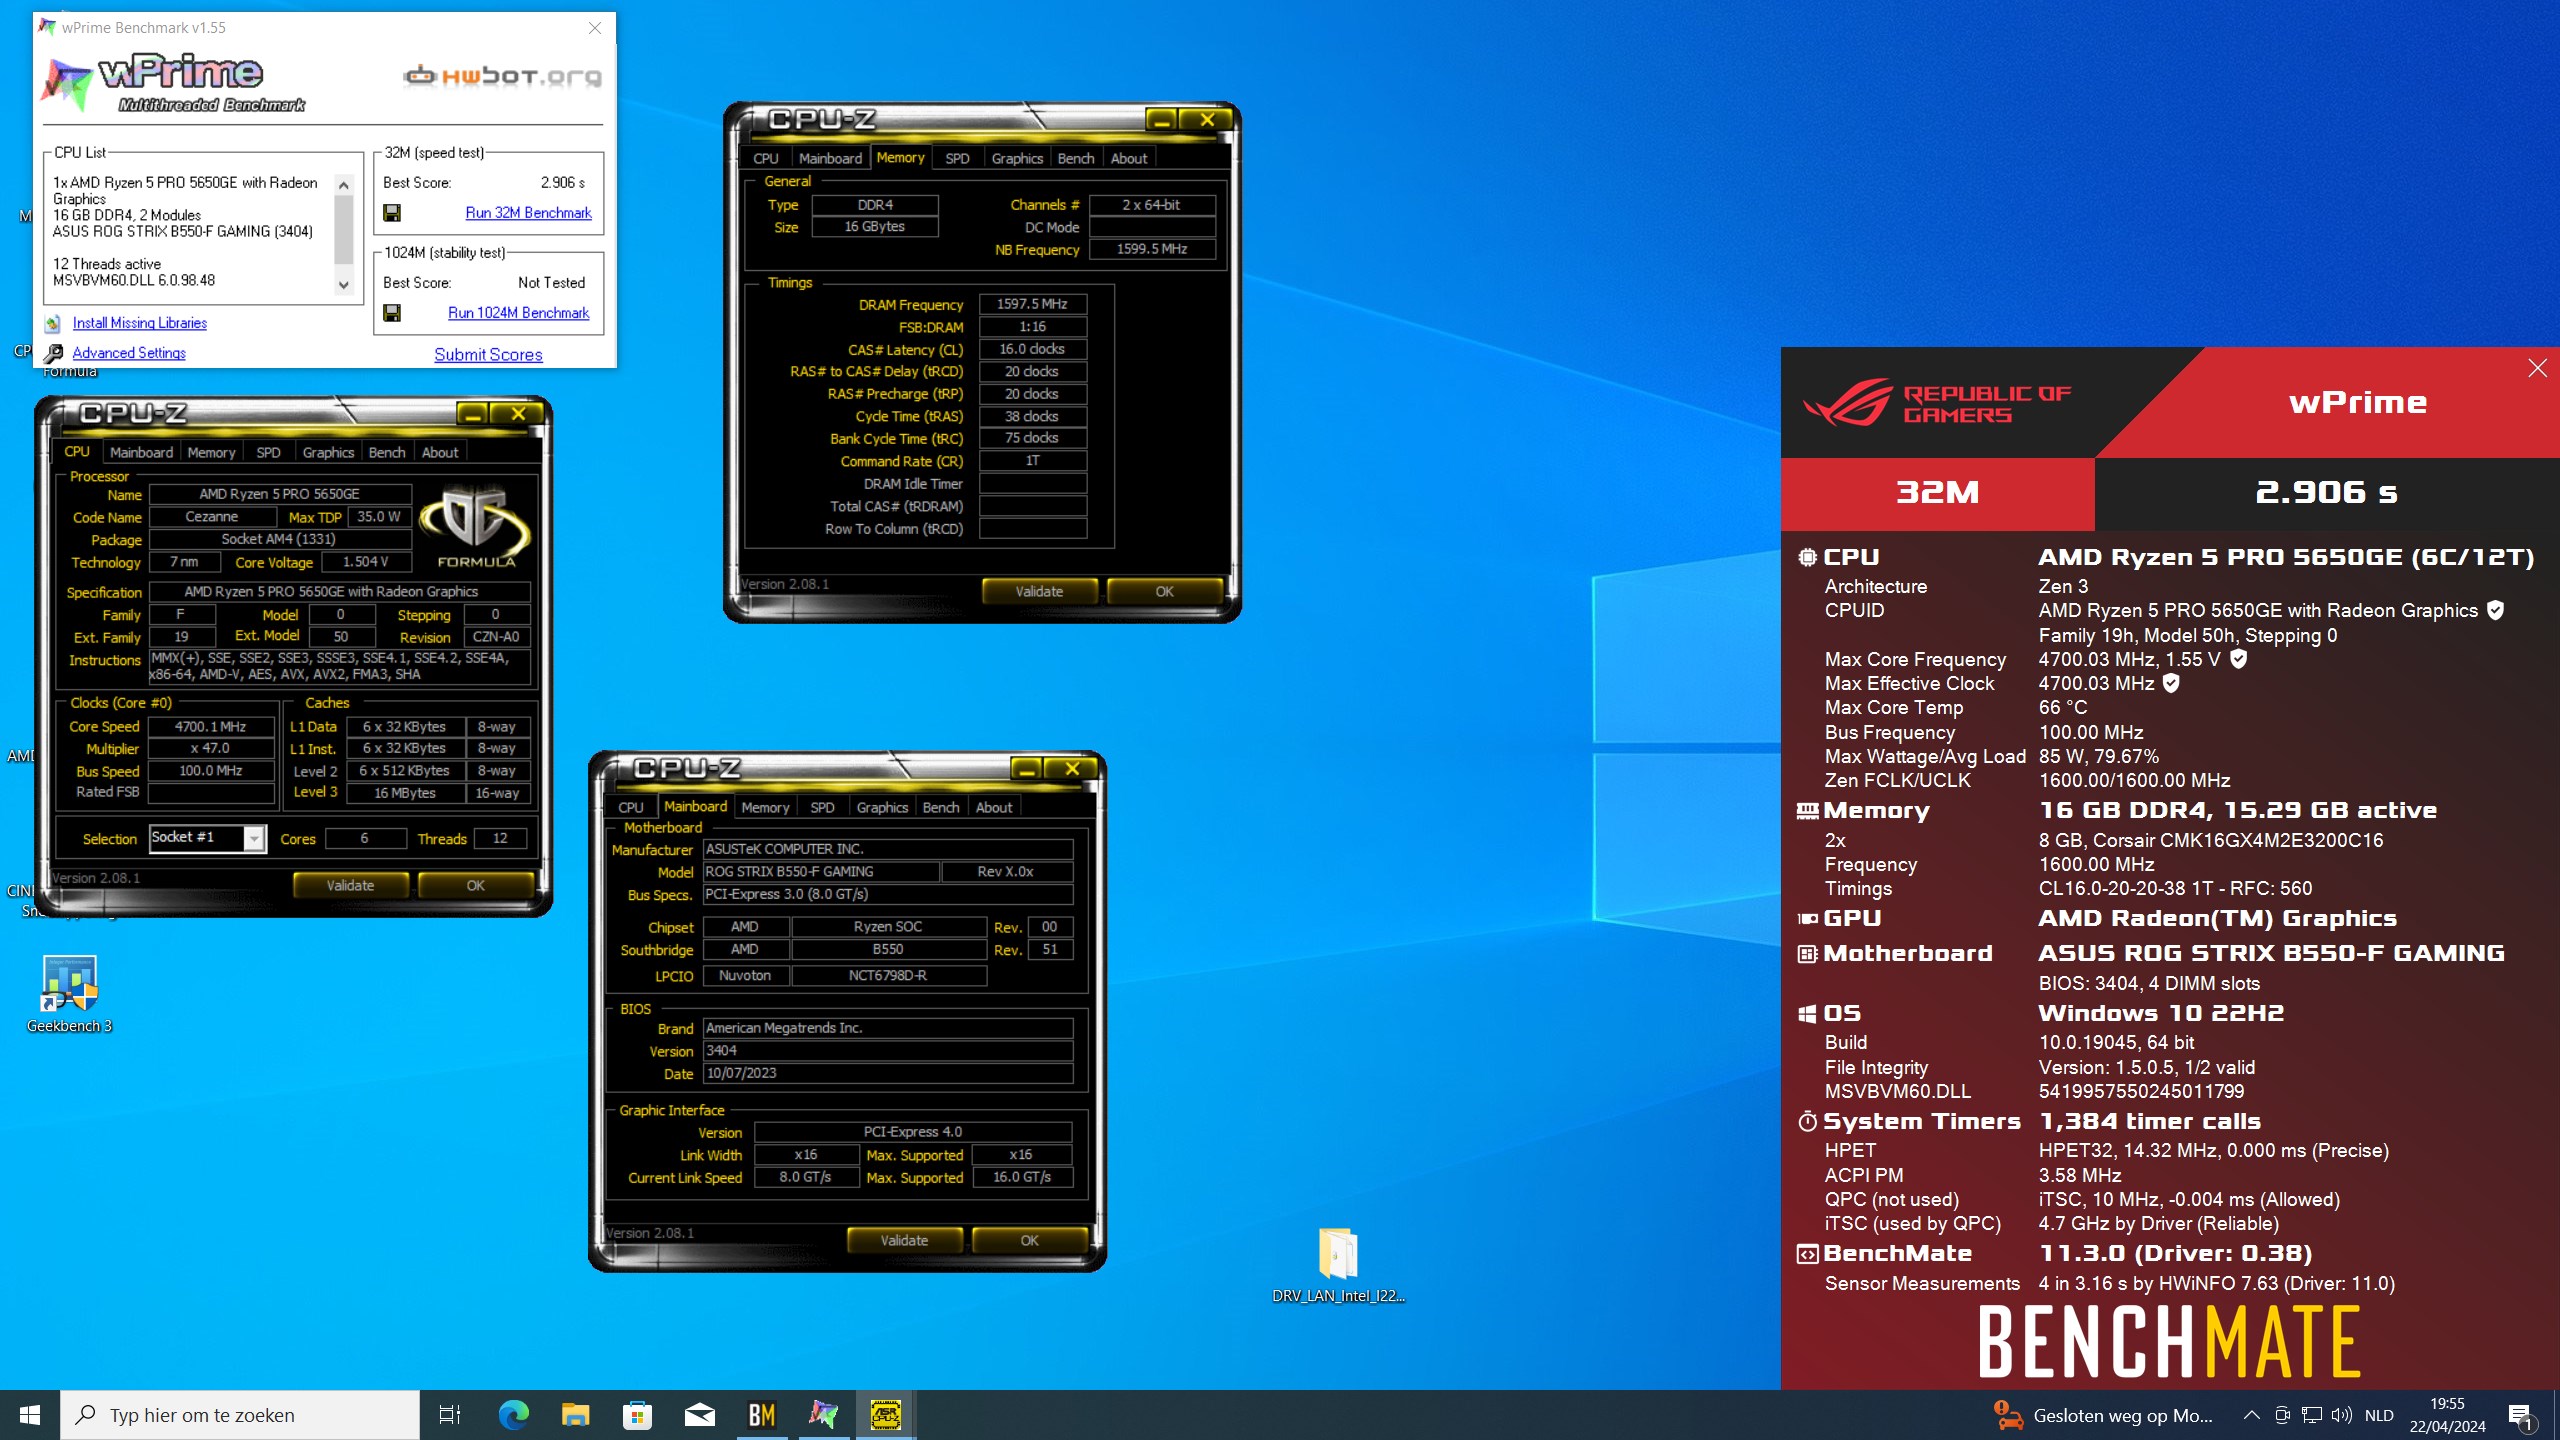The image size is (2560, 1440).
Task: Click OK in CPU-Z Memory window
Action: tap(1164, 591)
